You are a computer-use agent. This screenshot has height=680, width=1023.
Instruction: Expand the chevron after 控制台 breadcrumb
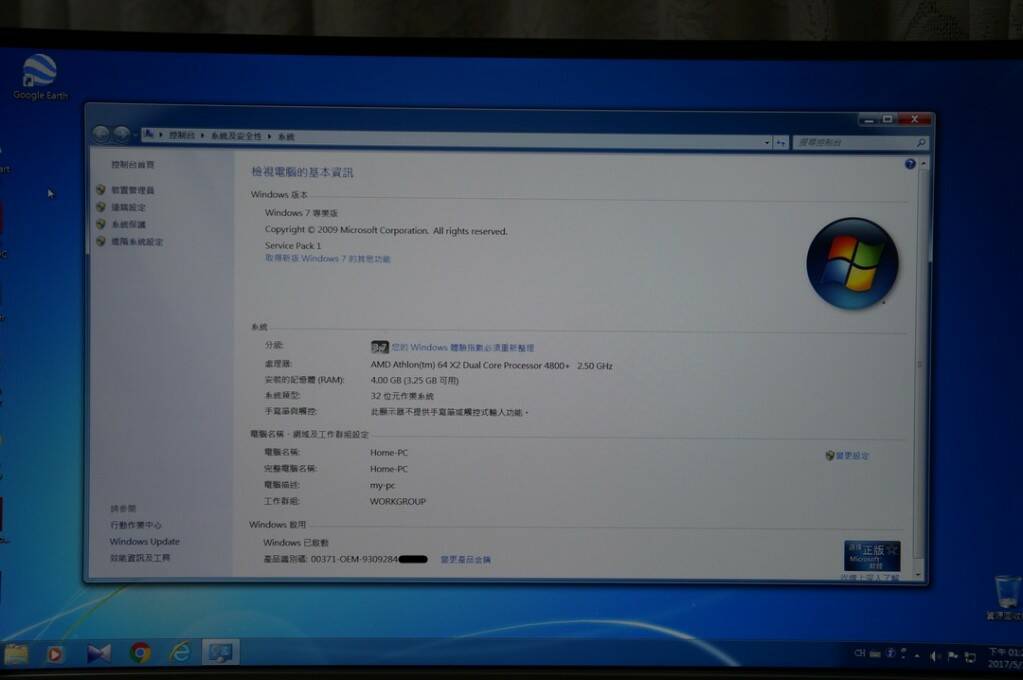tap(203, 136)
